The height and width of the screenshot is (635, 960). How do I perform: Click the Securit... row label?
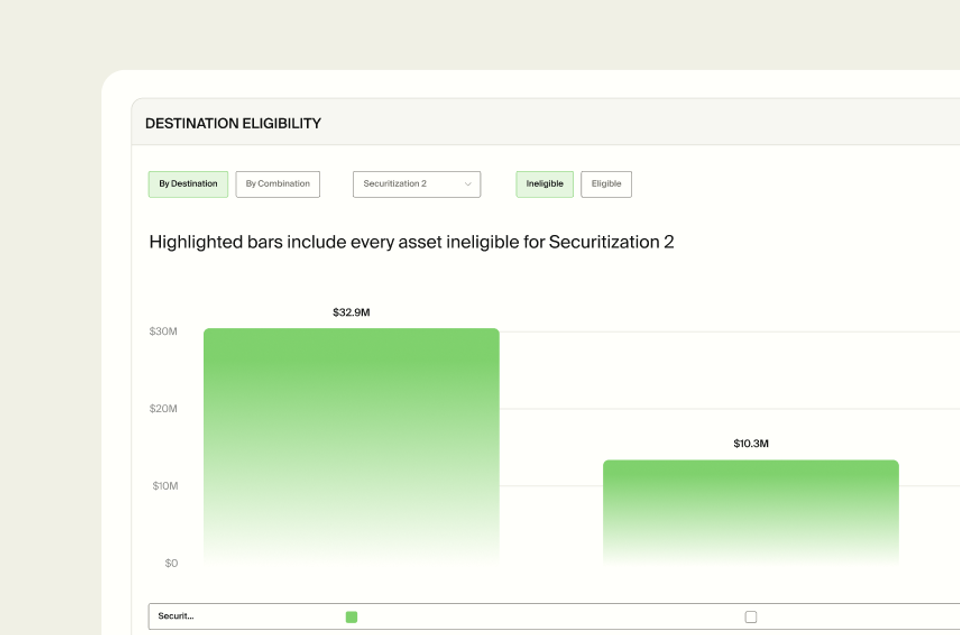tap(176, 616)
